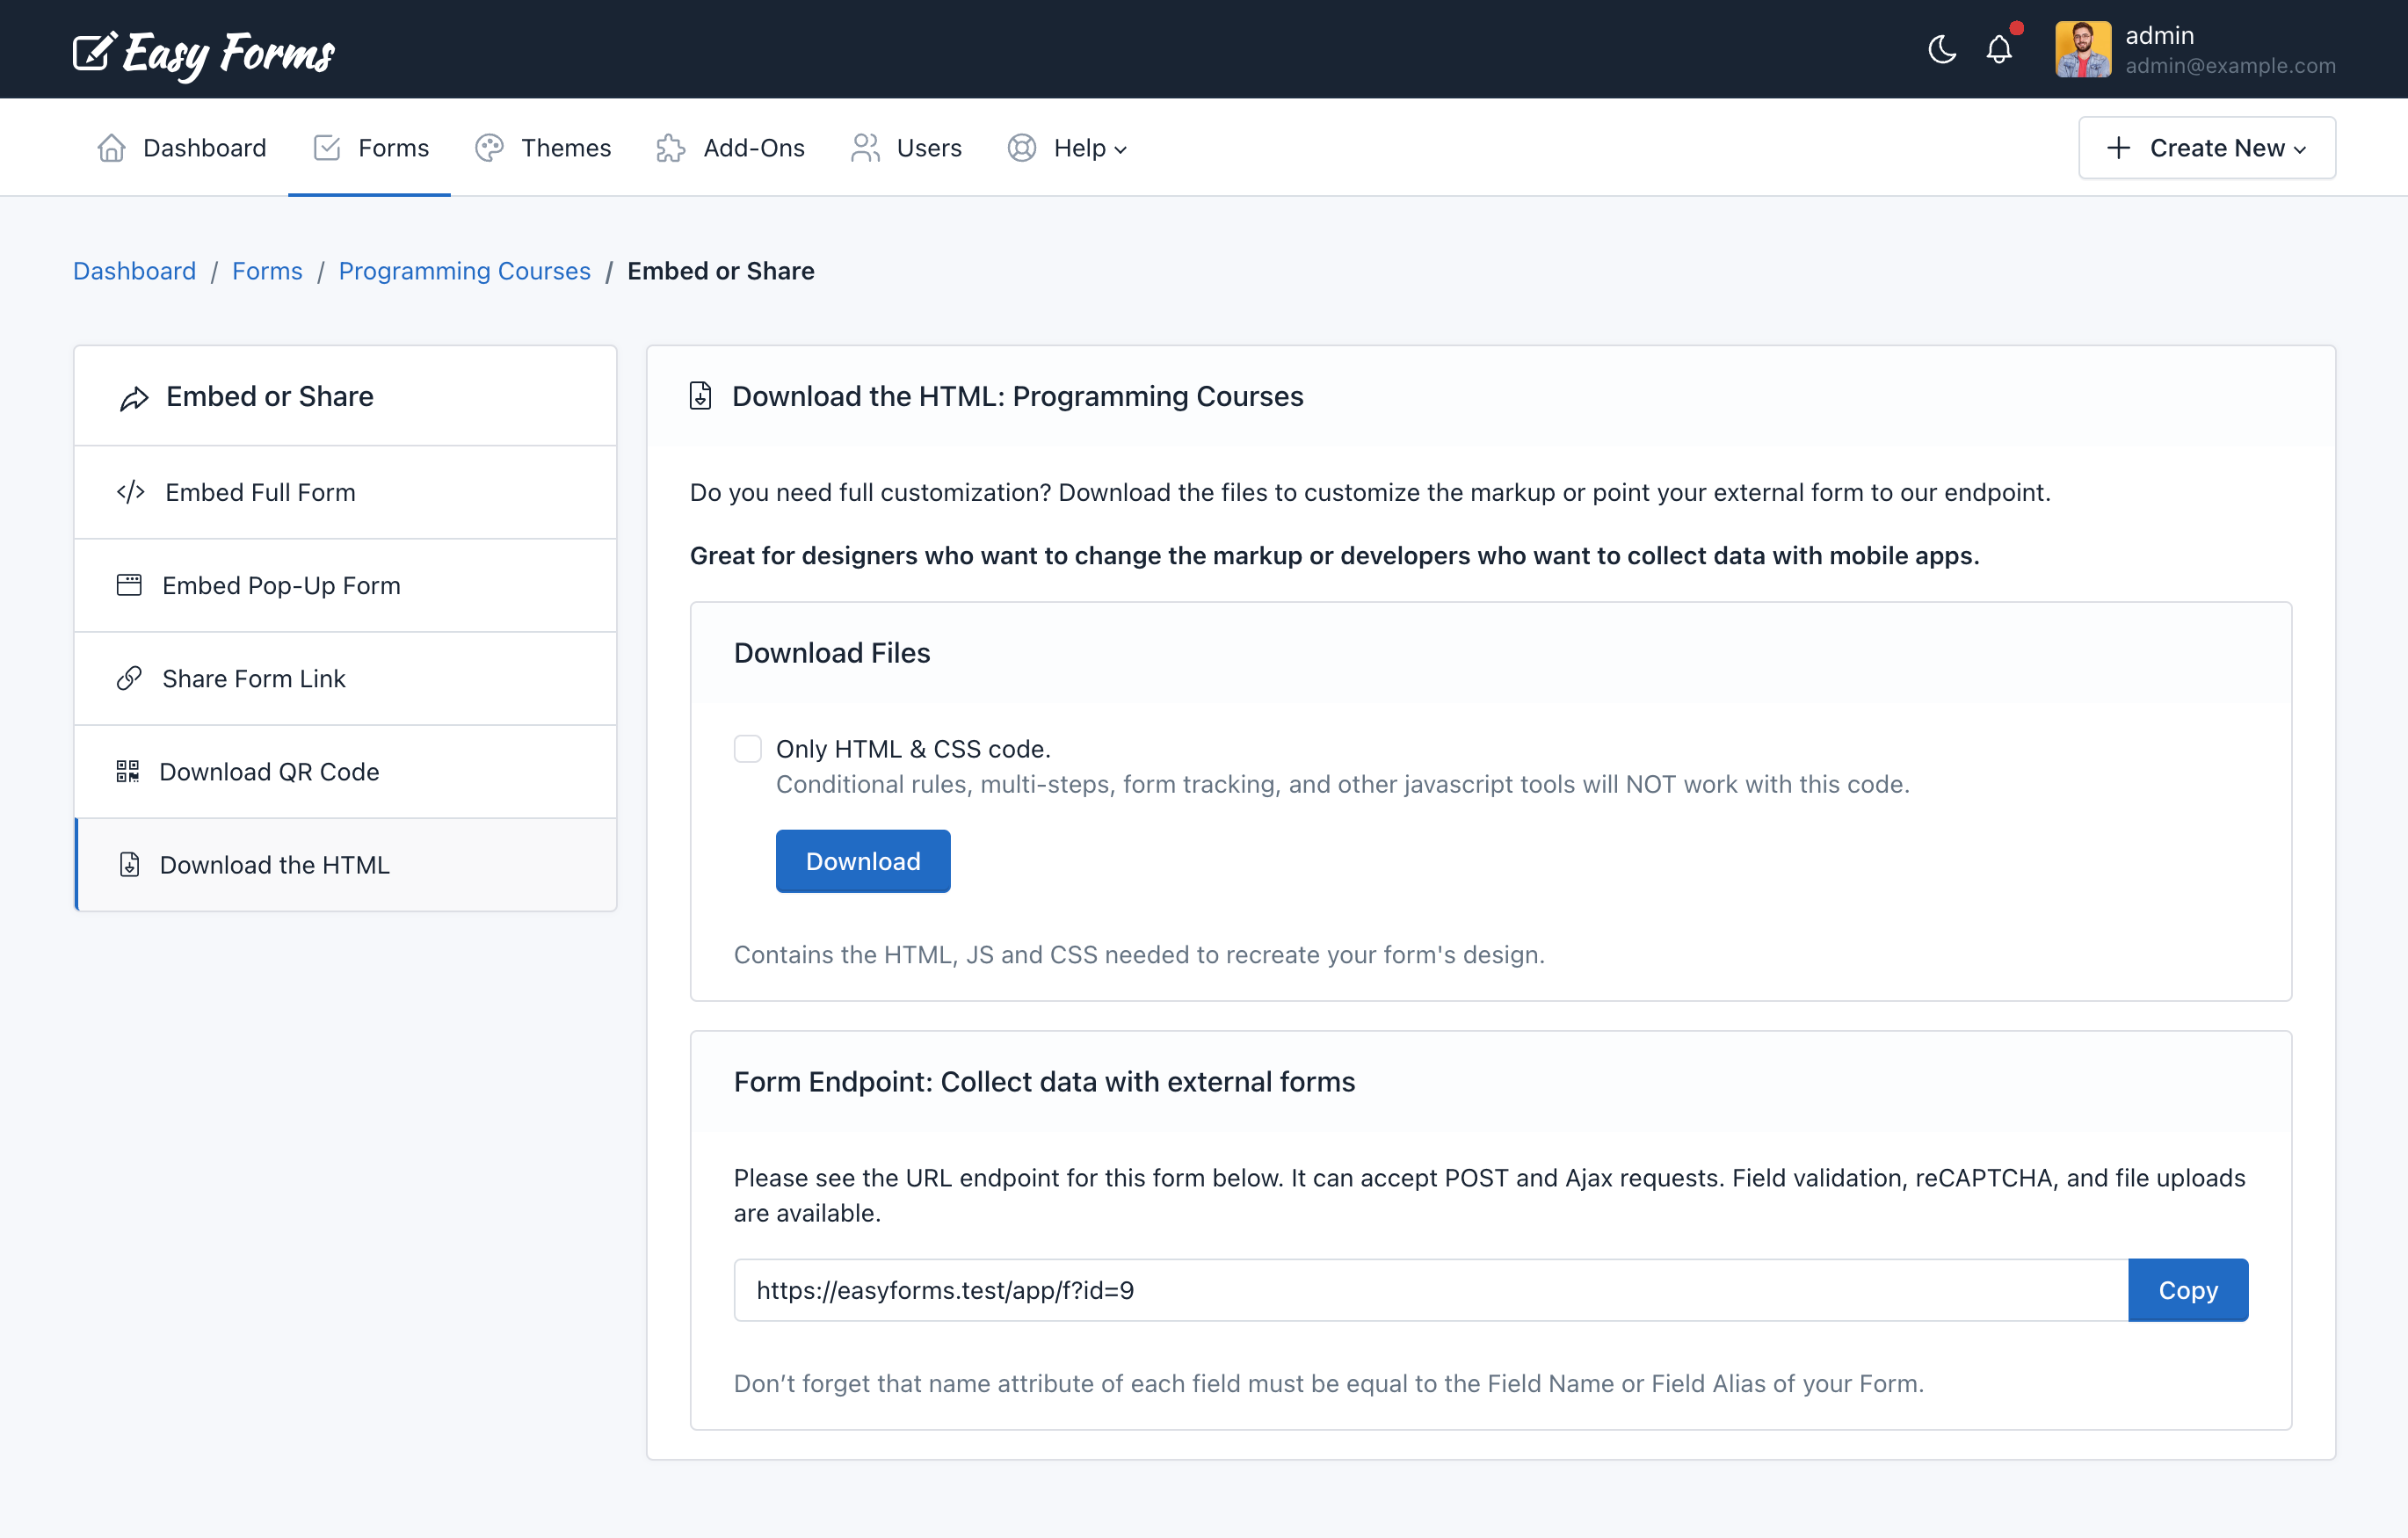Viewport: 2408px width, 1538px height.
Task: Open the notifications bell icon
Action: pyautogui.click(x=1999, y=49)
